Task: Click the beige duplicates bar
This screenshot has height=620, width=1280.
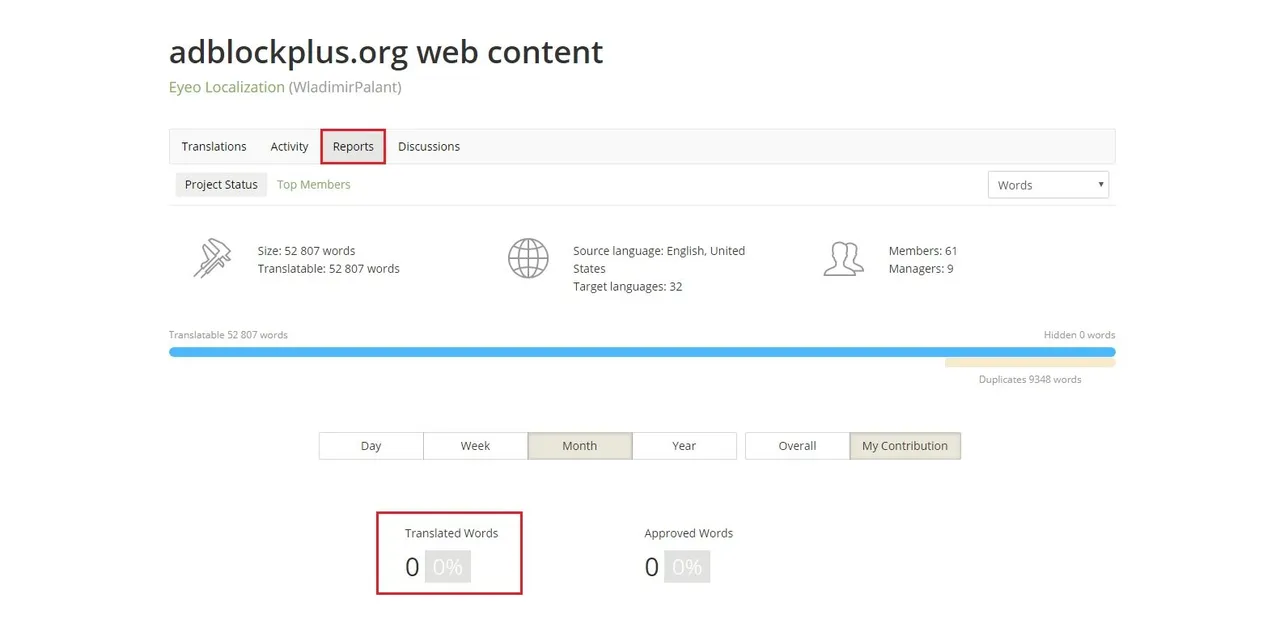Action: [x=1030, y=363]
